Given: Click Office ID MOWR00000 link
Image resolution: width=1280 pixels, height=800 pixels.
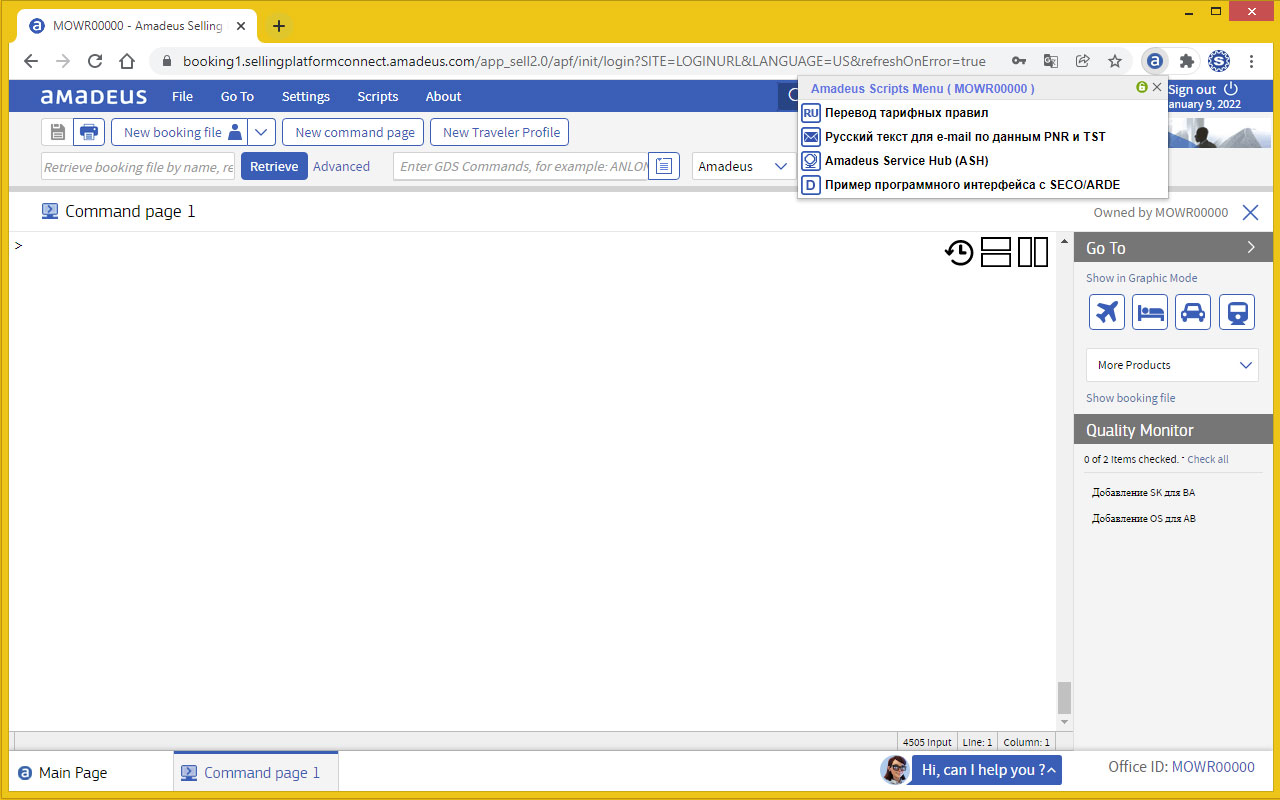Looking at the screenshot, I should 1212,767.
